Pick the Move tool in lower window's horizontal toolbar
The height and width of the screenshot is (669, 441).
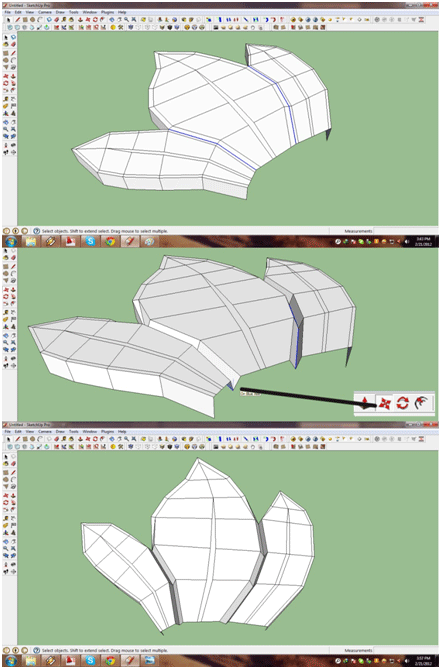[87, 439]
